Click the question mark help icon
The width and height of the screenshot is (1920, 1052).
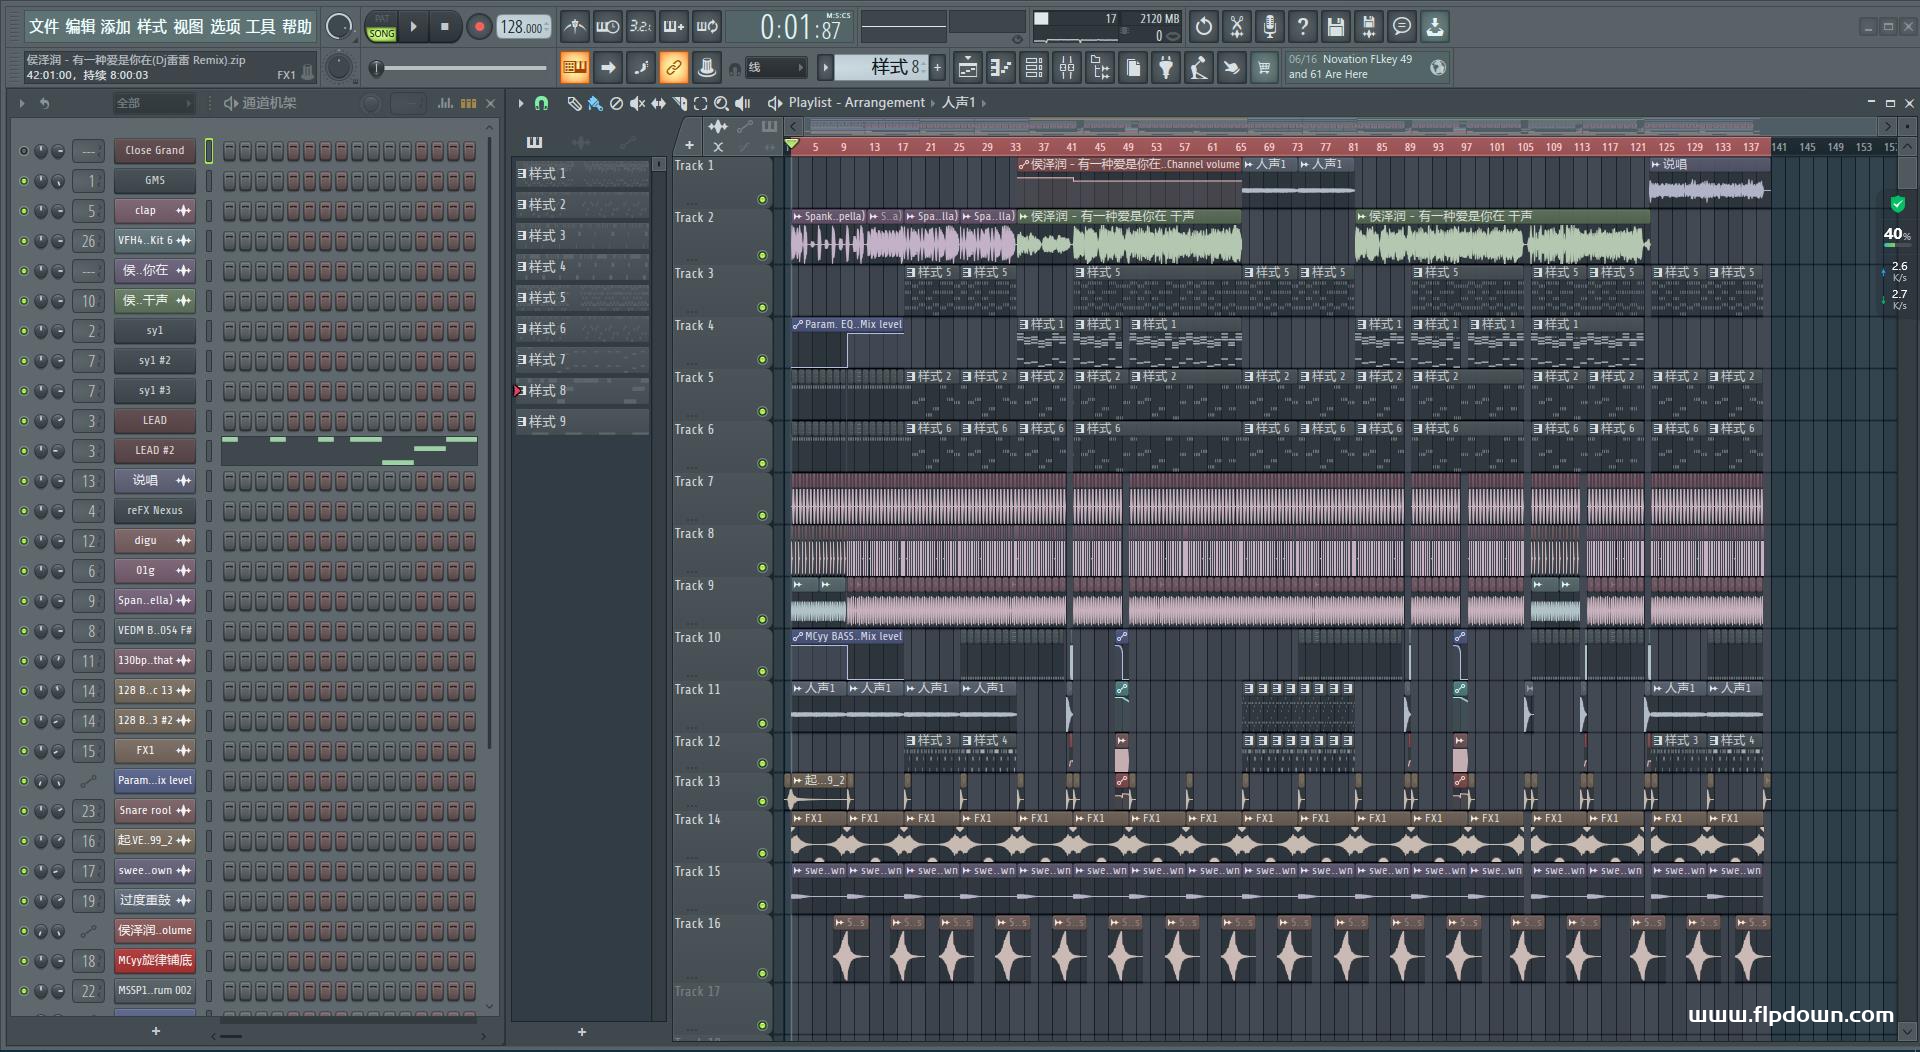coord(1303,27)
